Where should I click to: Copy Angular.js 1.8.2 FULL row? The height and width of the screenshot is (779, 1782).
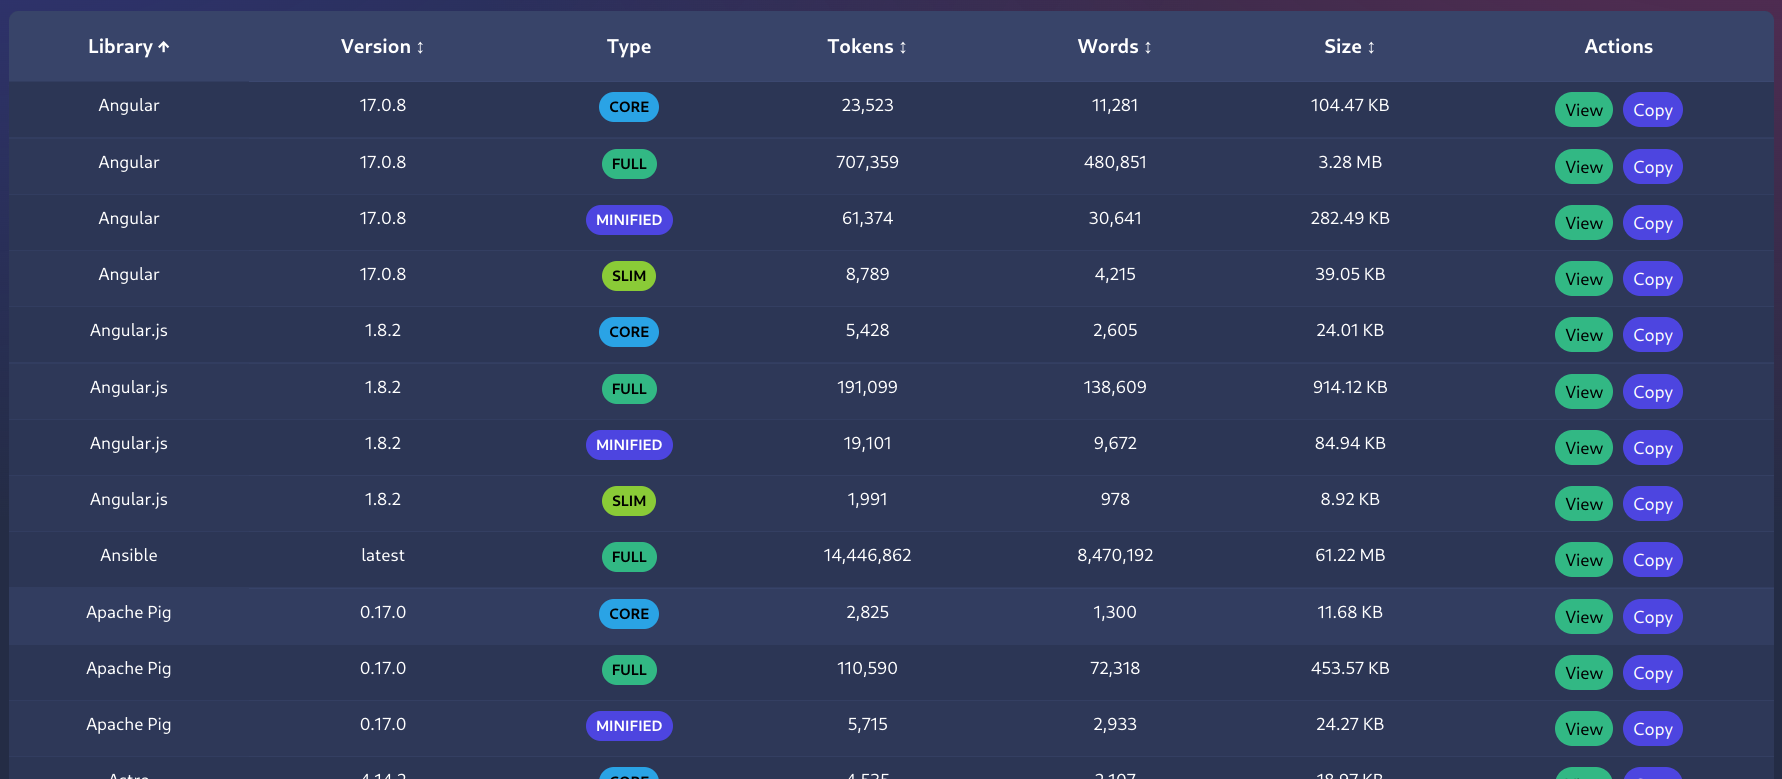pos(1653,392)
